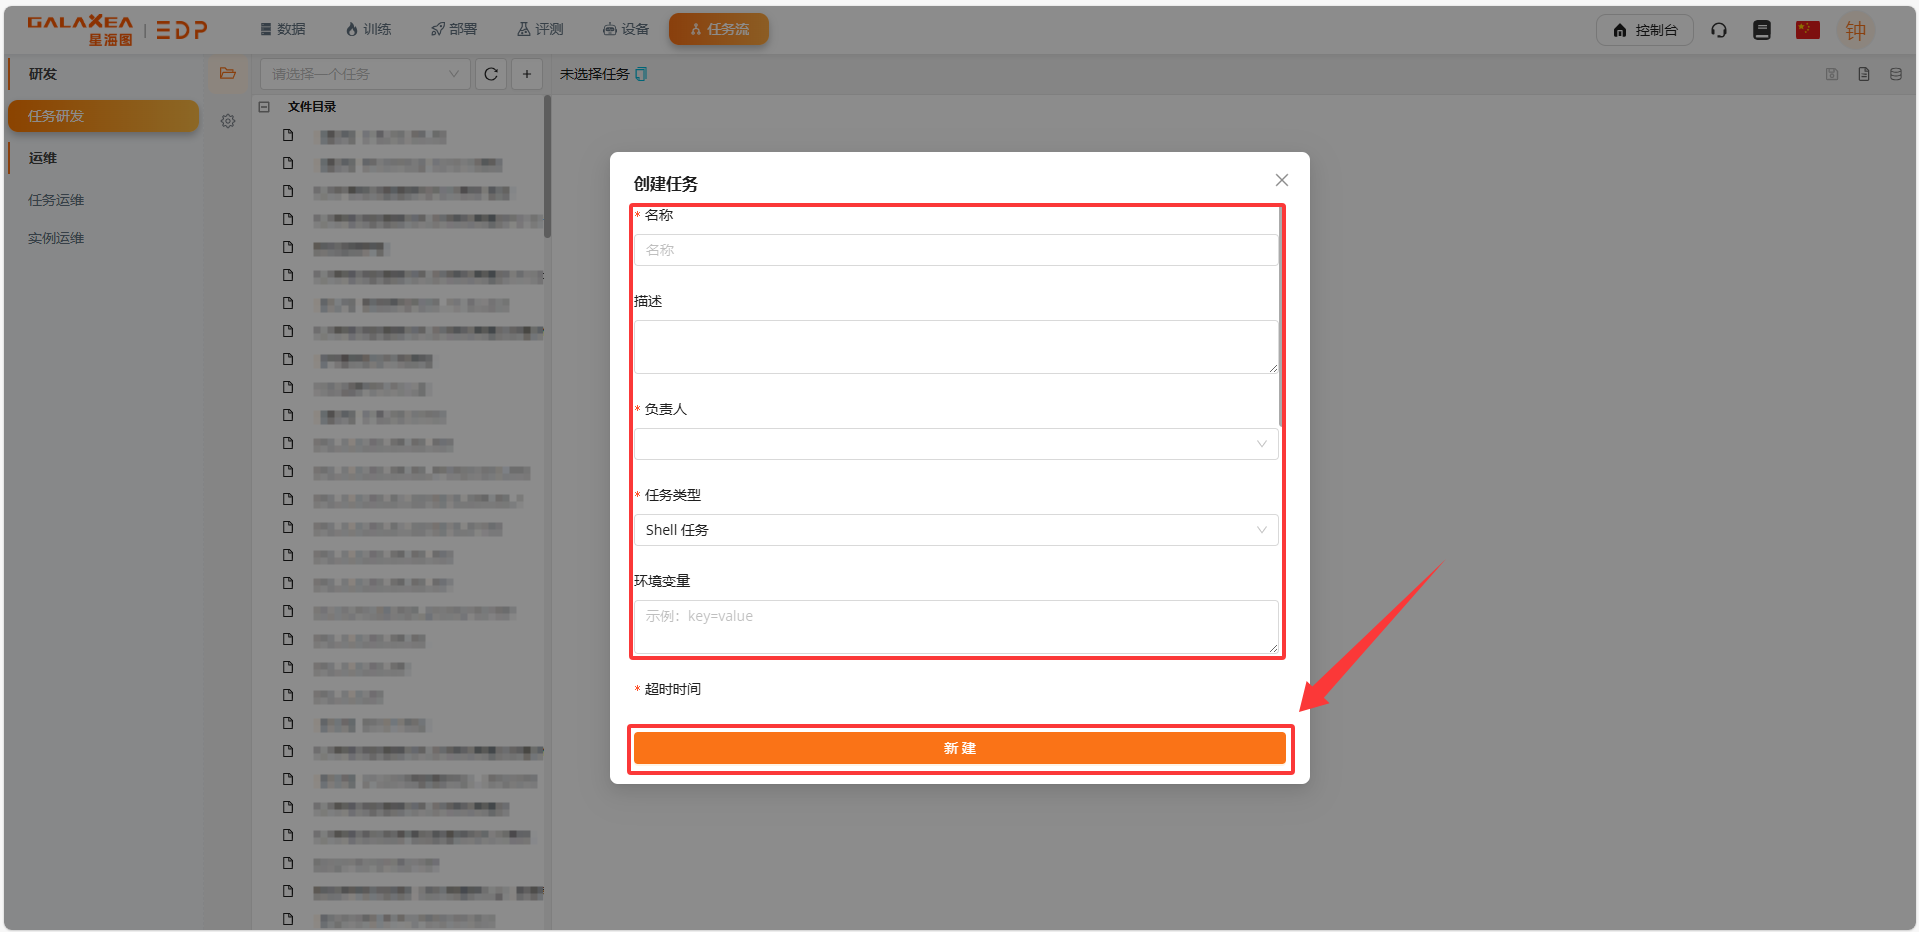The height and width of the screenshot is (932, 1919).
Task: Click the China flag language icon
Action: [x=1807, y=30]
